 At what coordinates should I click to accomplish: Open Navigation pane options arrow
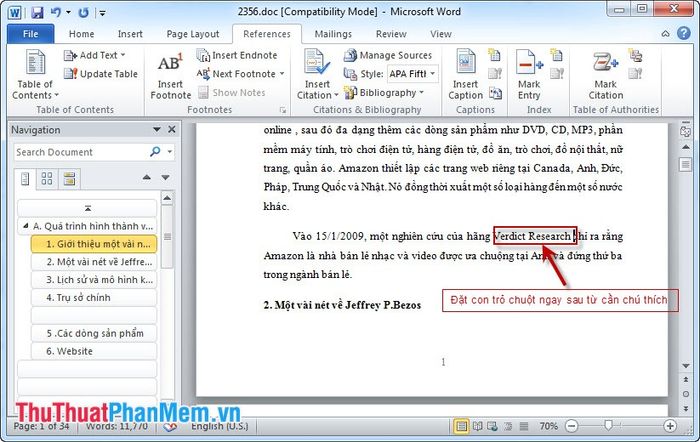pos(157,129)
